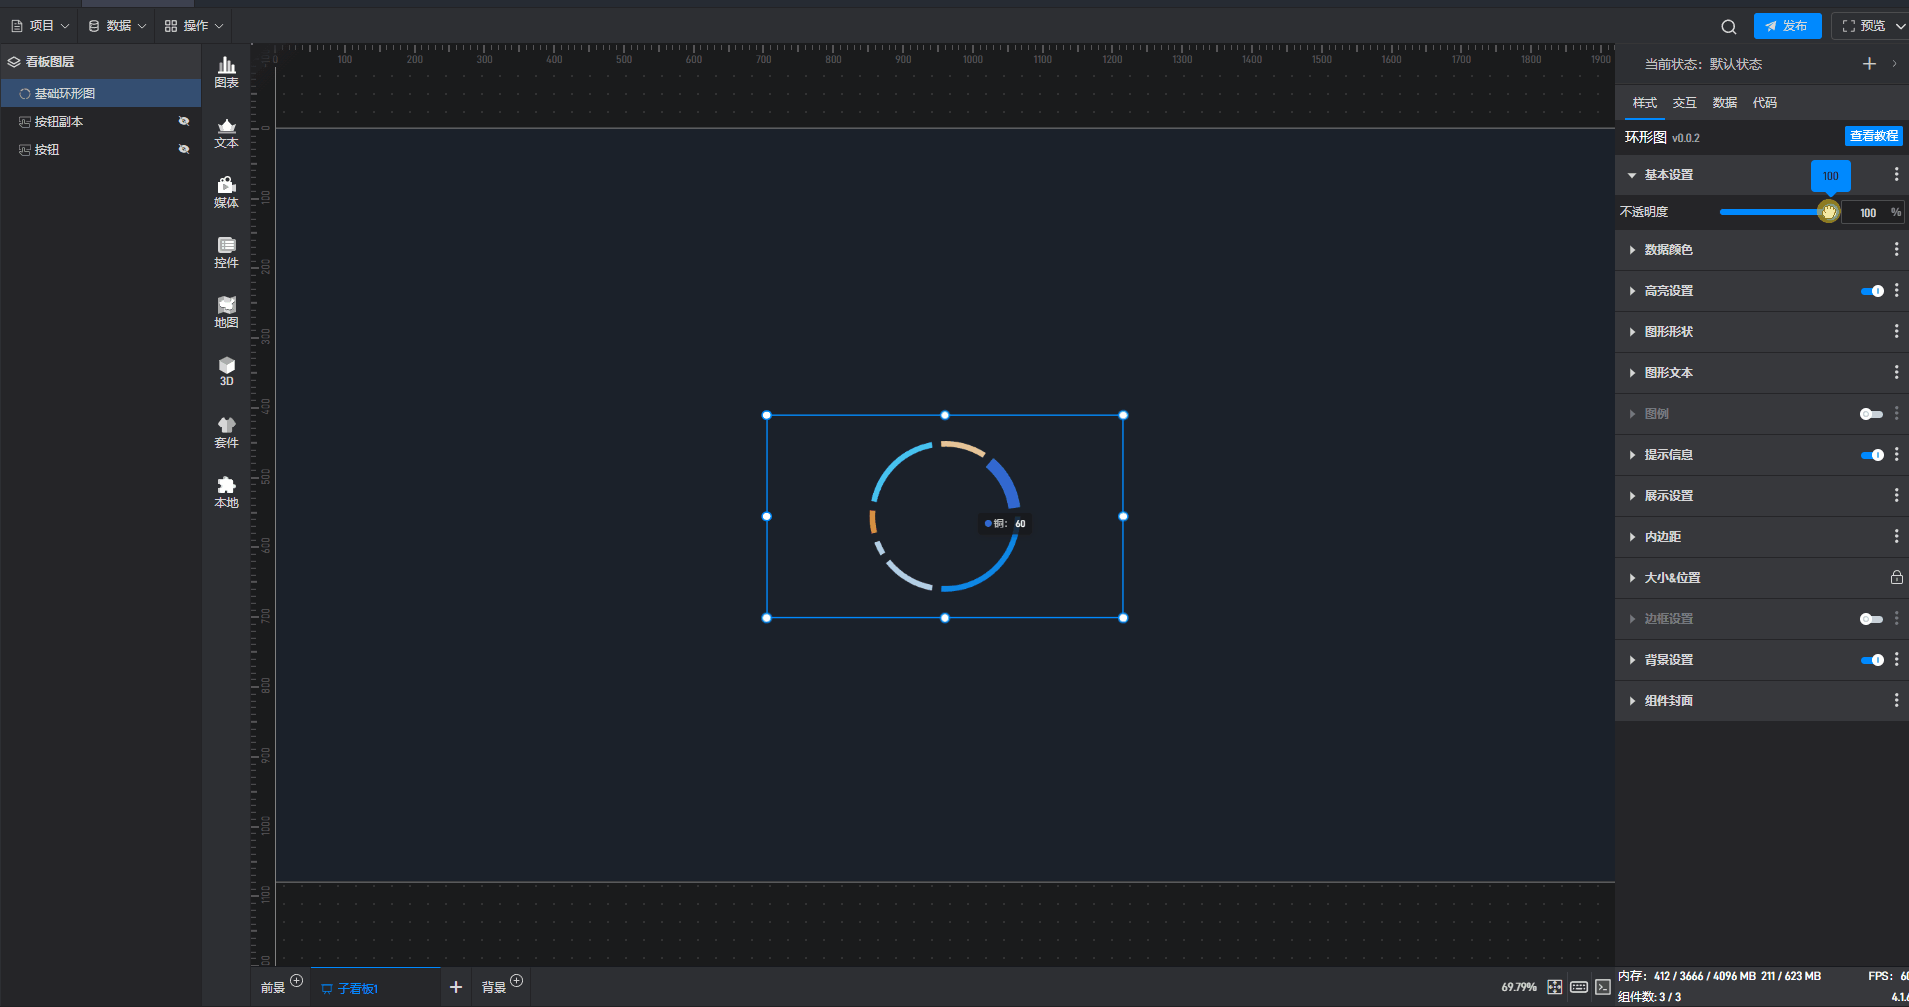1909x1007 pixels.
Task: Show the hidden 按钮副本 layer
Action: [184, 121]
